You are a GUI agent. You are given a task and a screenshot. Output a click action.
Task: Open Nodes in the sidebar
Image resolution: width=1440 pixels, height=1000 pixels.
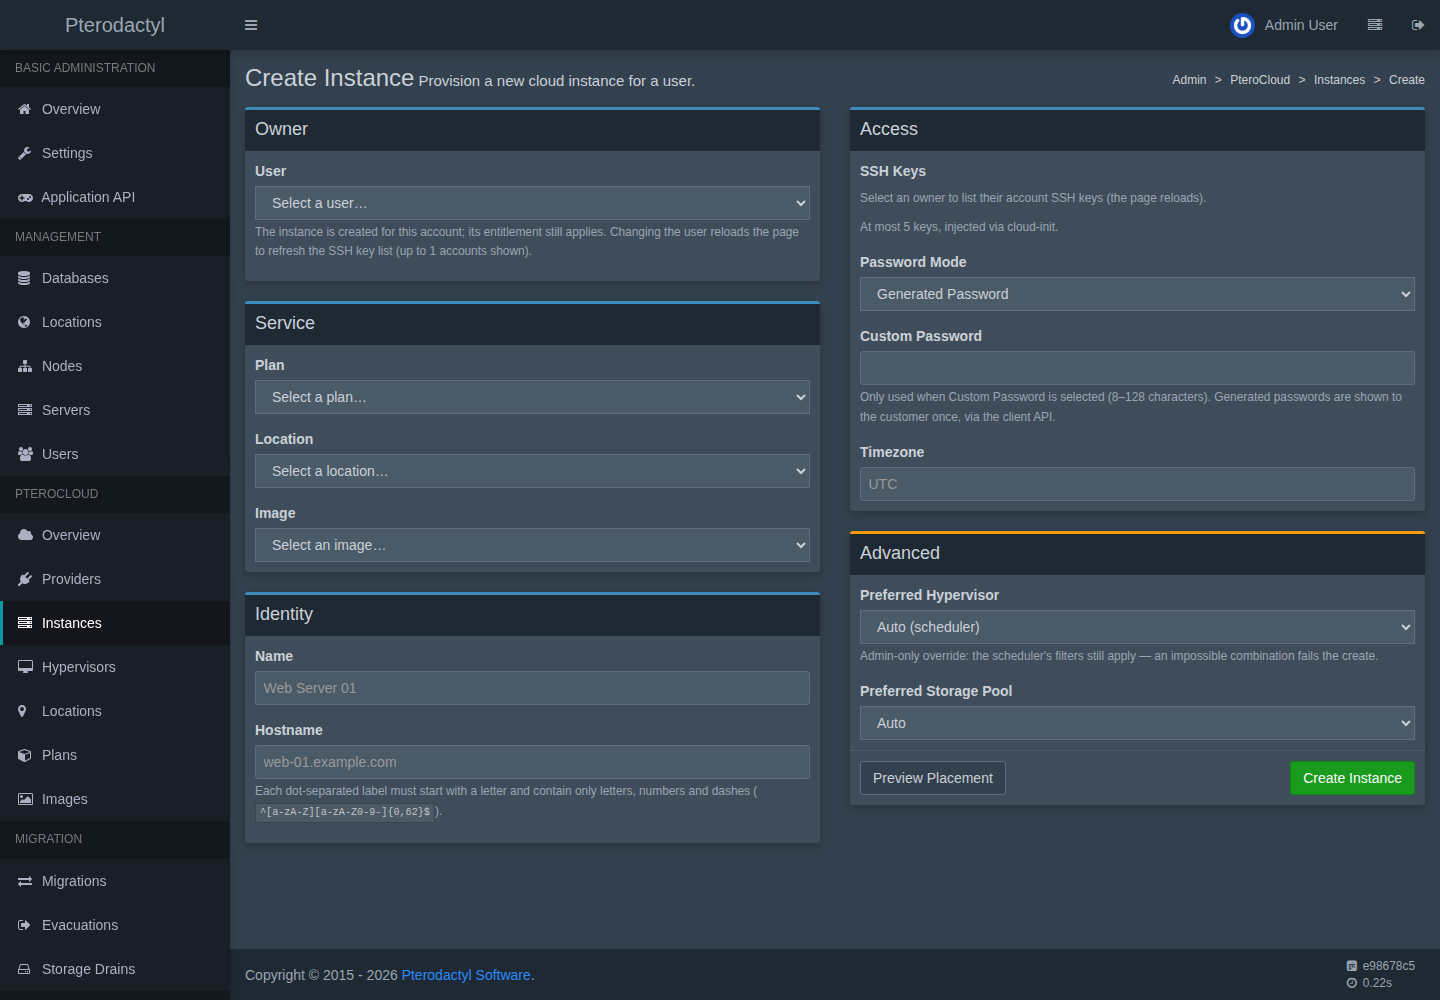[115, 366]
